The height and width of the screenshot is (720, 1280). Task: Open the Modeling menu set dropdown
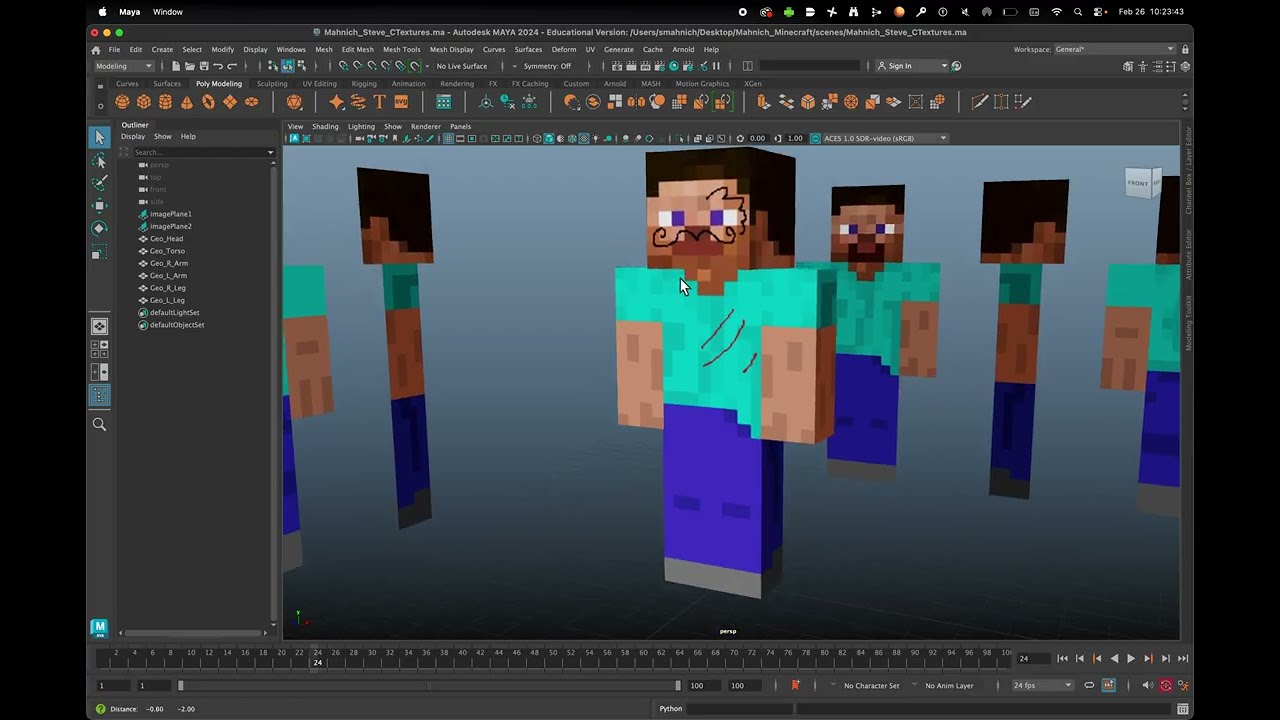pyautogui.click(x=125, y=66)
